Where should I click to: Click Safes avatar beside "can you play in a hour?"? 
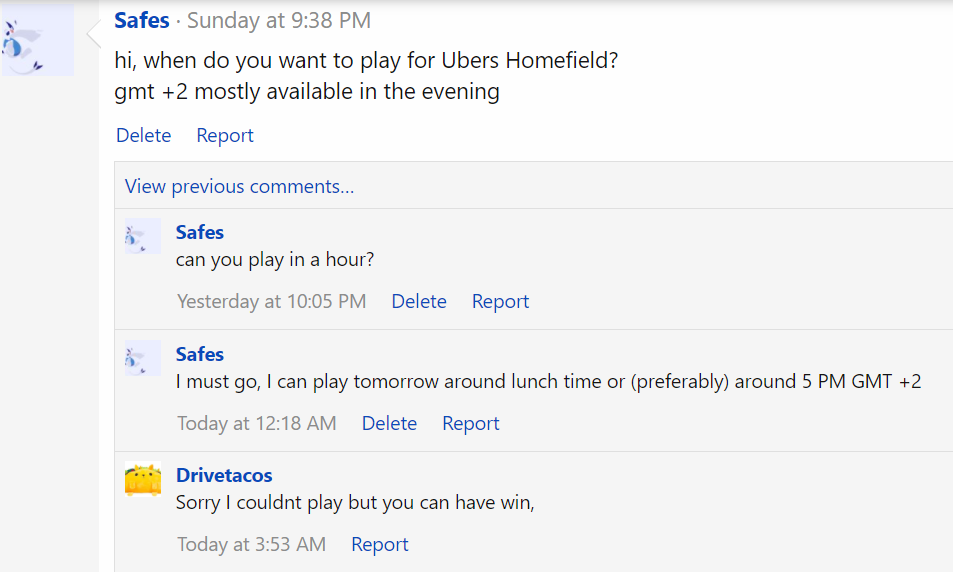(143, 236)
